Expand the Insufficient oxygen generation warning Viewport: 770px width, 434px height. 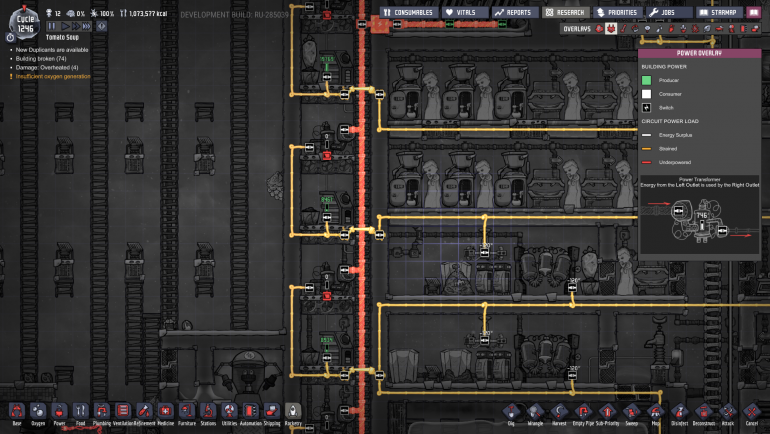(x=53, y=76)
